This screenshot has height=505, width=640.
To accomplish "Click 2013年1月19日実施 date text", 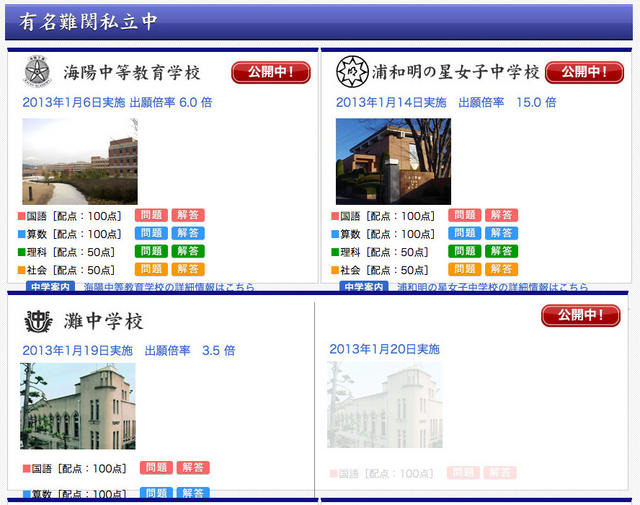I will pyautogui.click(x=78, y=351).
